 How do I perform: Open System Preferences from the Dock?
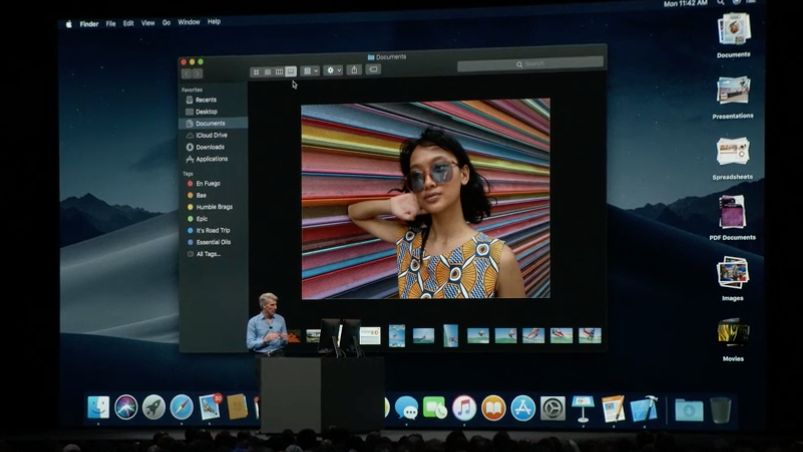(x=553, y=408)
